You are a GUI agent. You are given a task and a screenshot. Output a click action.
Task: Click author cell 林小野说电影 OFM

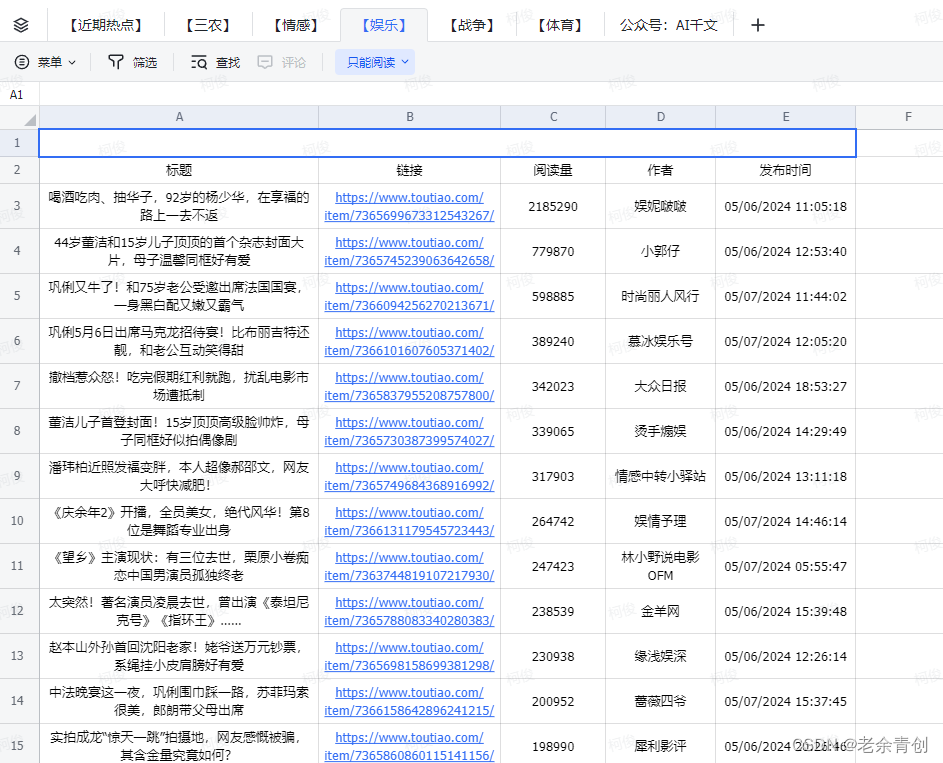click(660, 566)
